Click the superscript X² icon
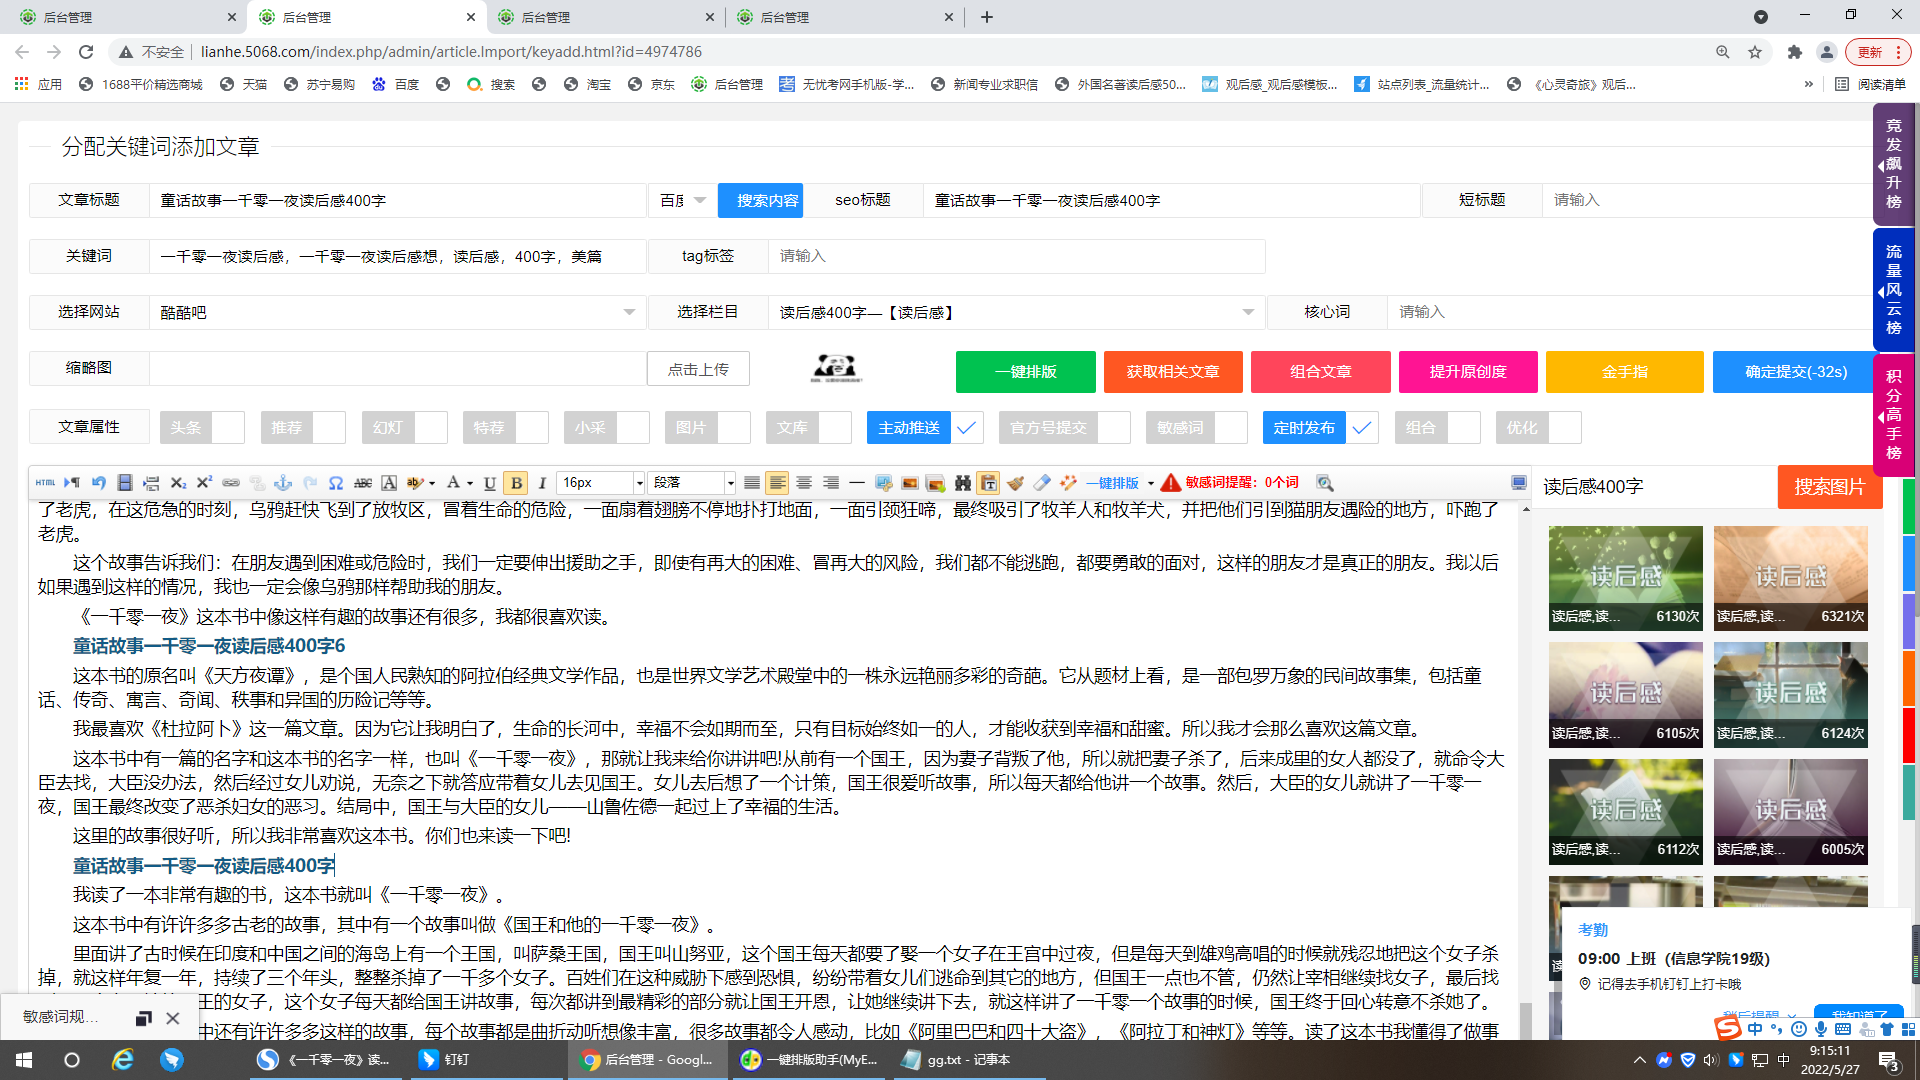The width and height of the screenshot is (1920, 1080). (204, 483)
